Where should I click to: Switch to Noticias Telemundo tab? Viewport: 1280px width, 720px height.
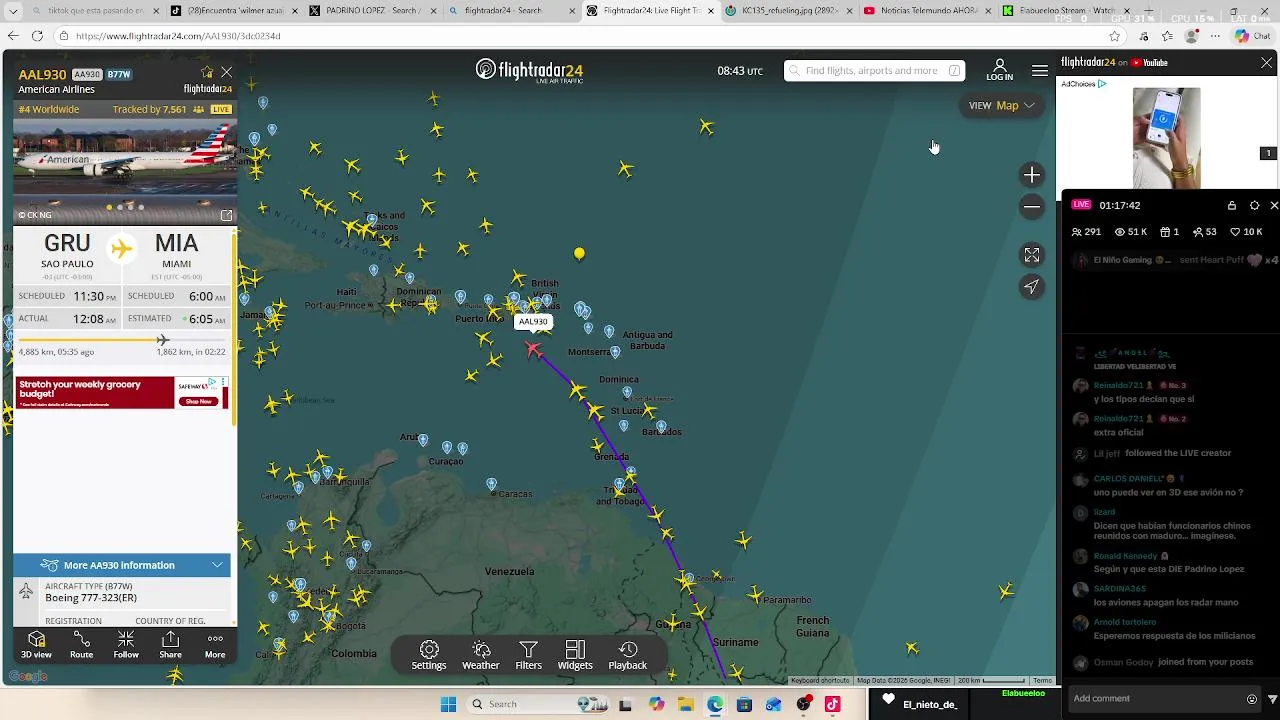(925, 11)
